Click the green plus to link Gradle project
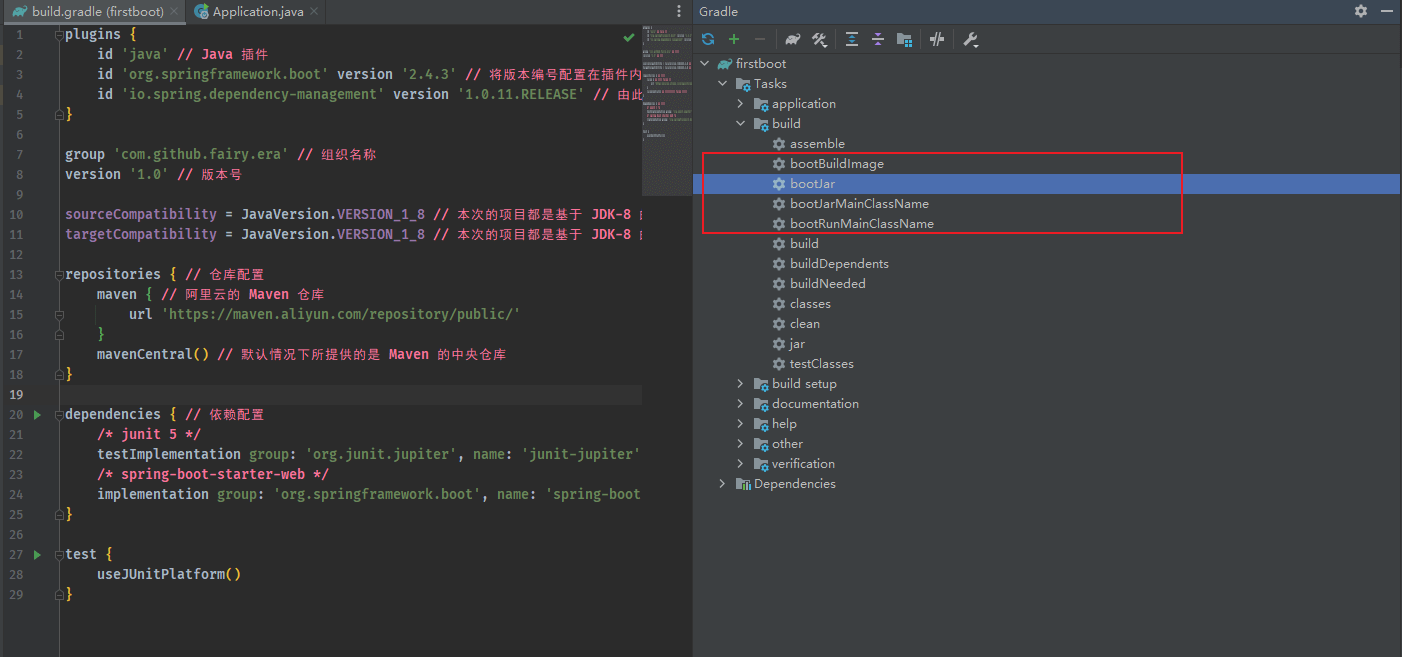This screenshot has width=1402, height=657. (734, 39)
